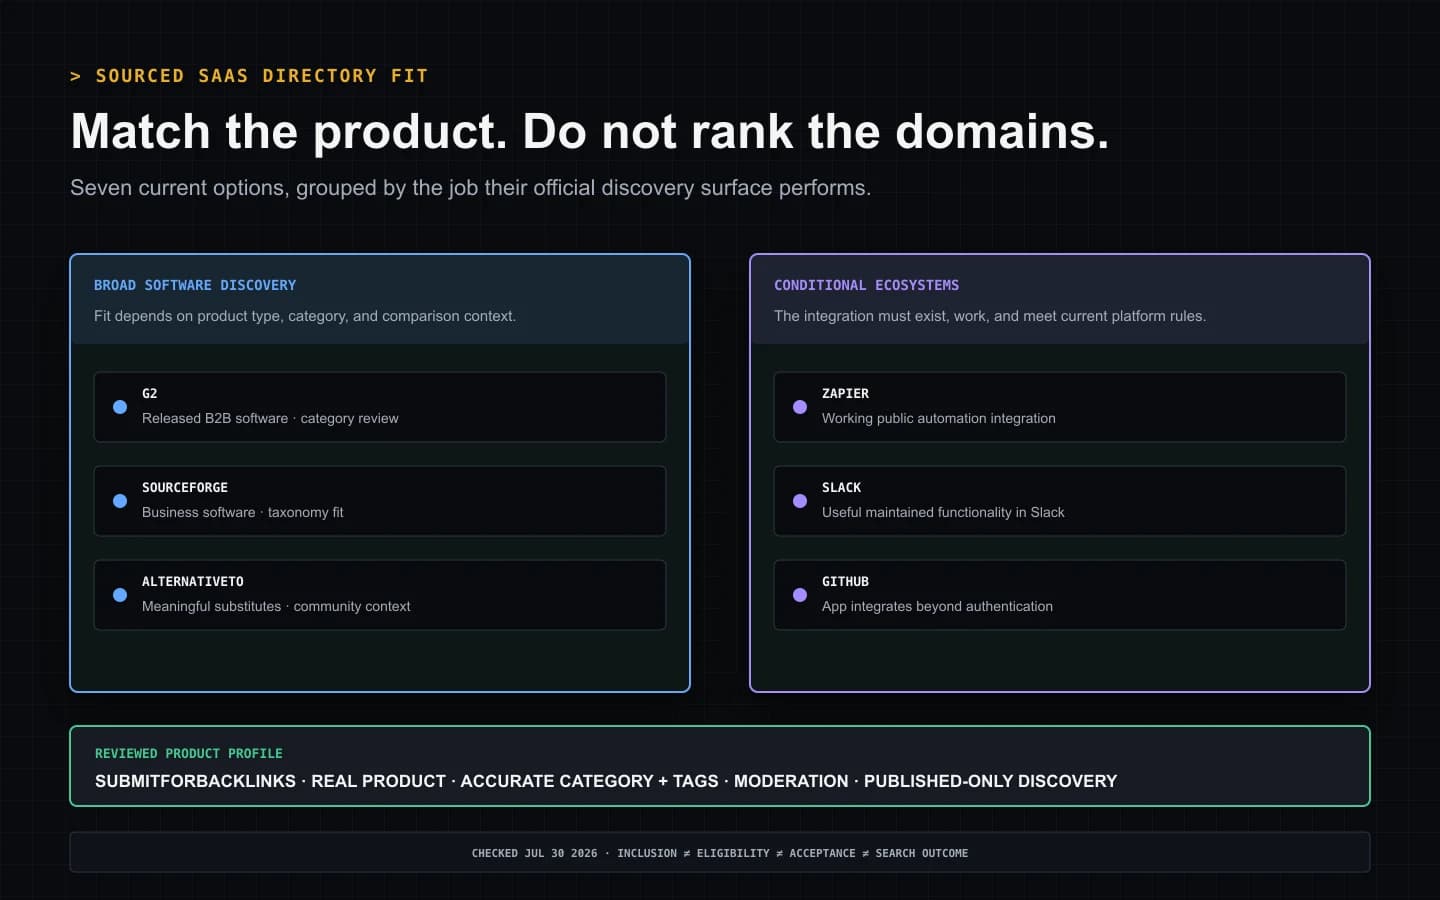Select the ZAPIER title text
1440x900 pixels.
(x=845, y=394)
